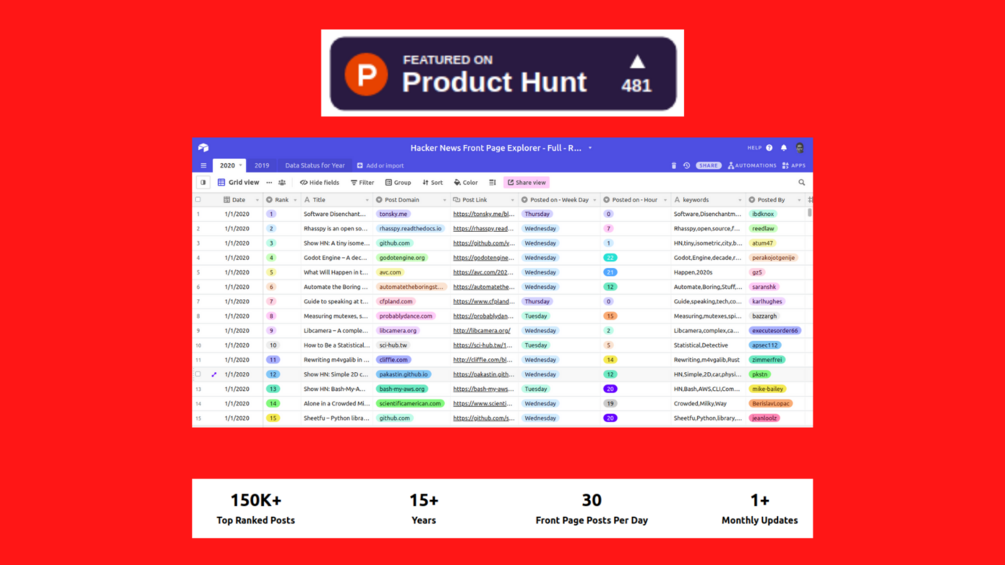Click the hour value 22 in Godot row
Viewport: 1005px width, 565px height.
(610, 258)
